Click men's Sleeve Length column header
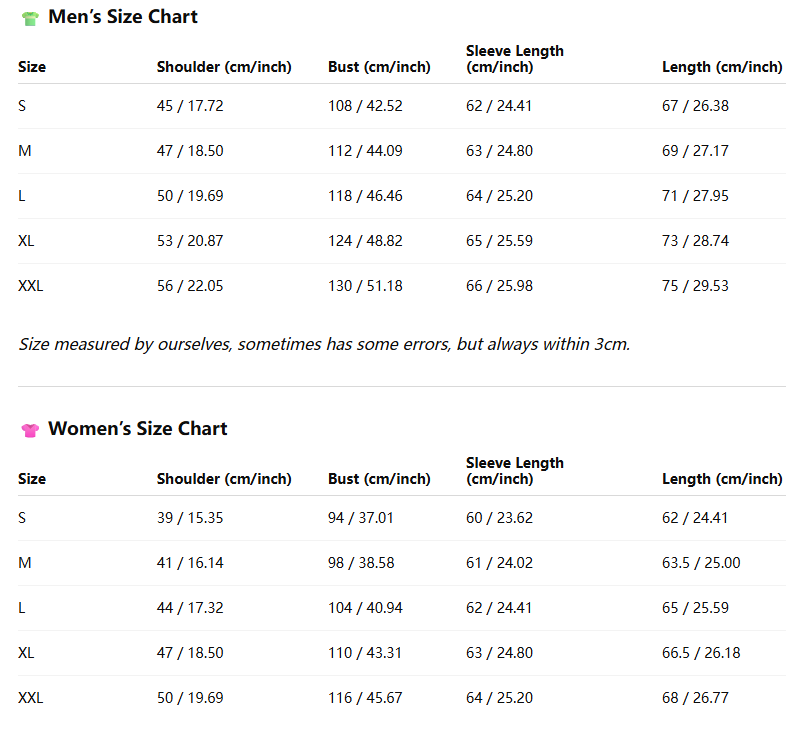The image size is (807, 733). 515,59
